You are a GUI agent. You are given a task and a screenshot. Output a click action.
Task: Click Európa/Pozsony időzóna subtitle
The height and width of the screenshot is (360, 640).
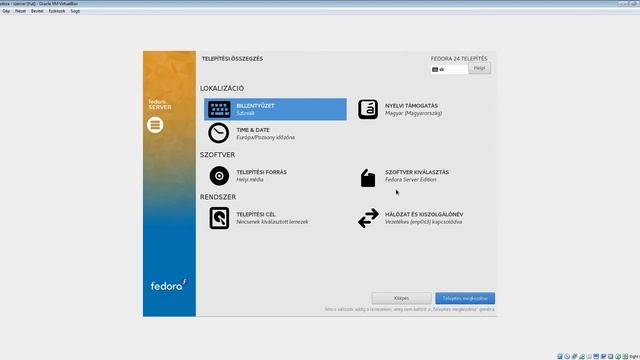point(265,138)
